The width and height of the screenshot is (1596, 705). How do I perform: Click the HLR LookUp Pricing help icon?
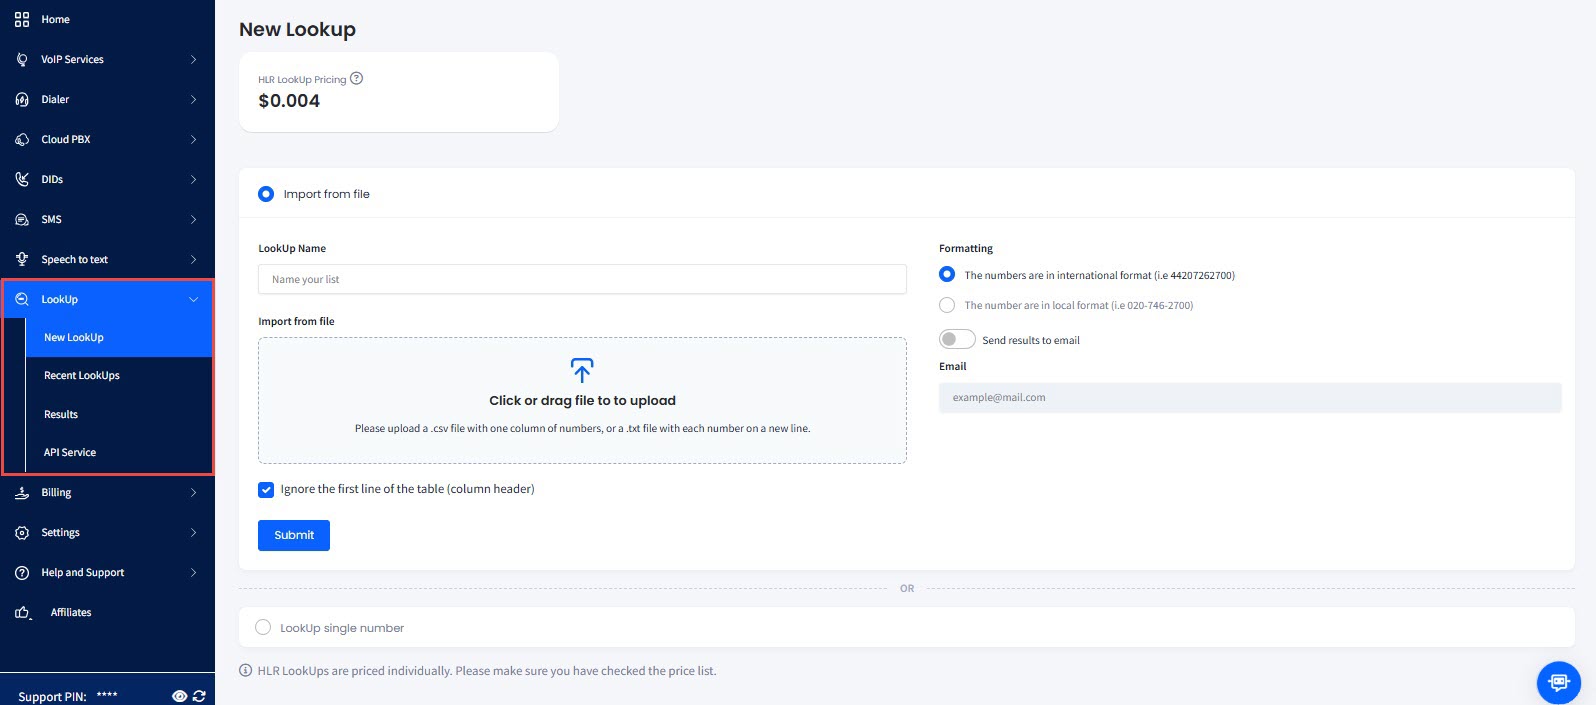tap(356, 78)
